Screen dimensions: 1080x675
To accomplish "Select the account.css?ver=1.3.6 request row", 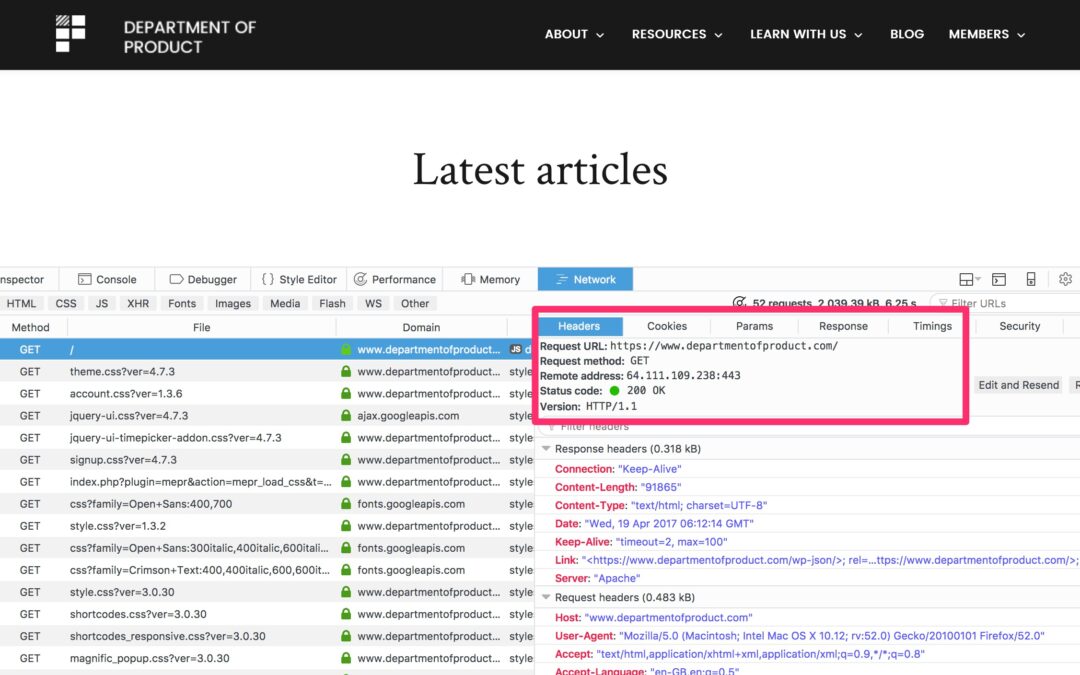I will pos(267,393).
